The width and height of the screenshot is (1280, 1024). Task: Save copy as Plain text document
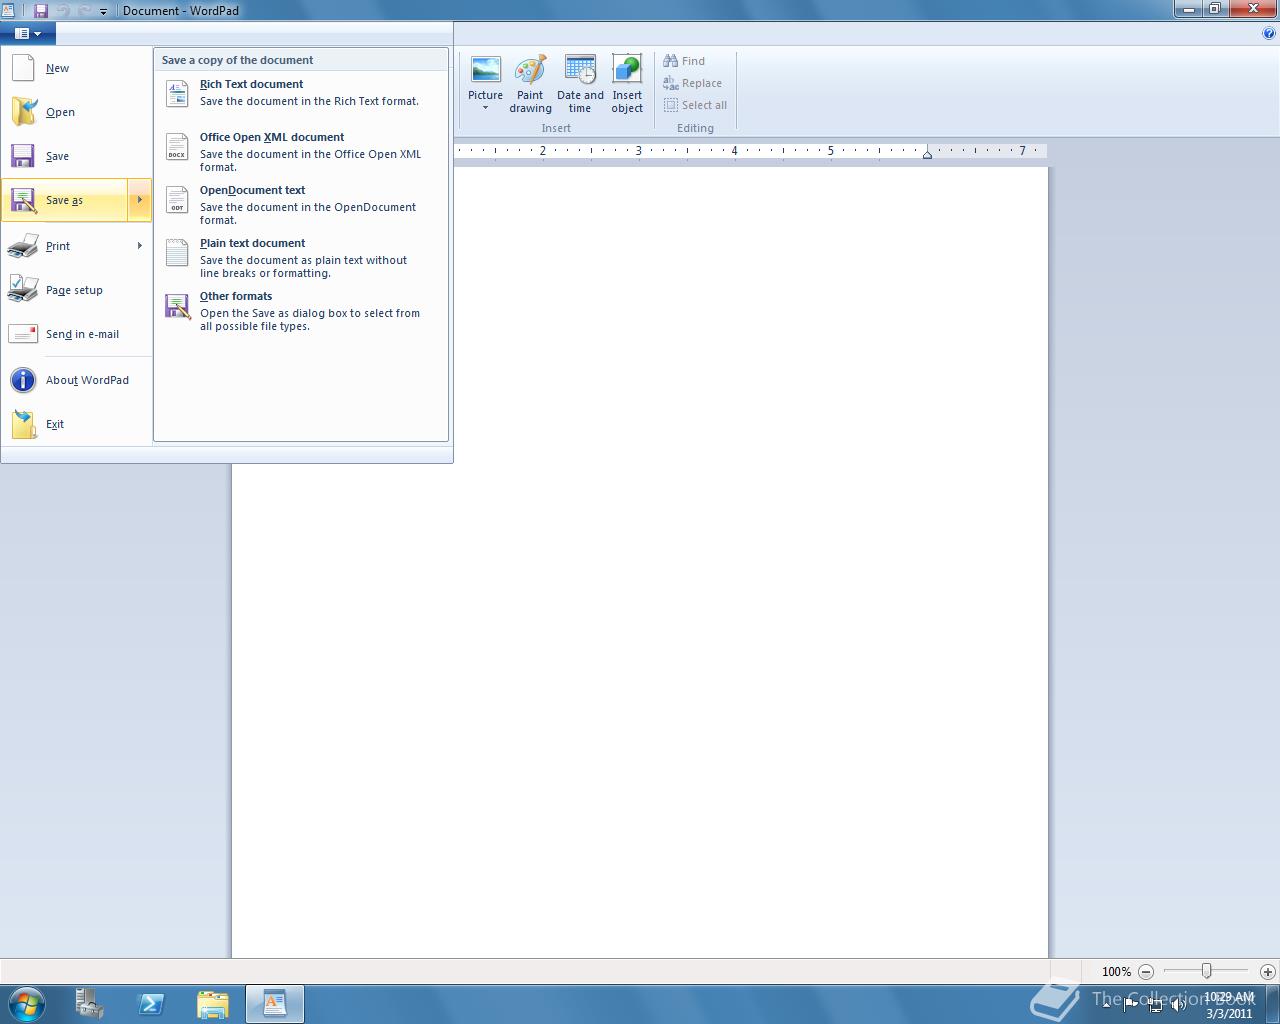coord(300,257)
